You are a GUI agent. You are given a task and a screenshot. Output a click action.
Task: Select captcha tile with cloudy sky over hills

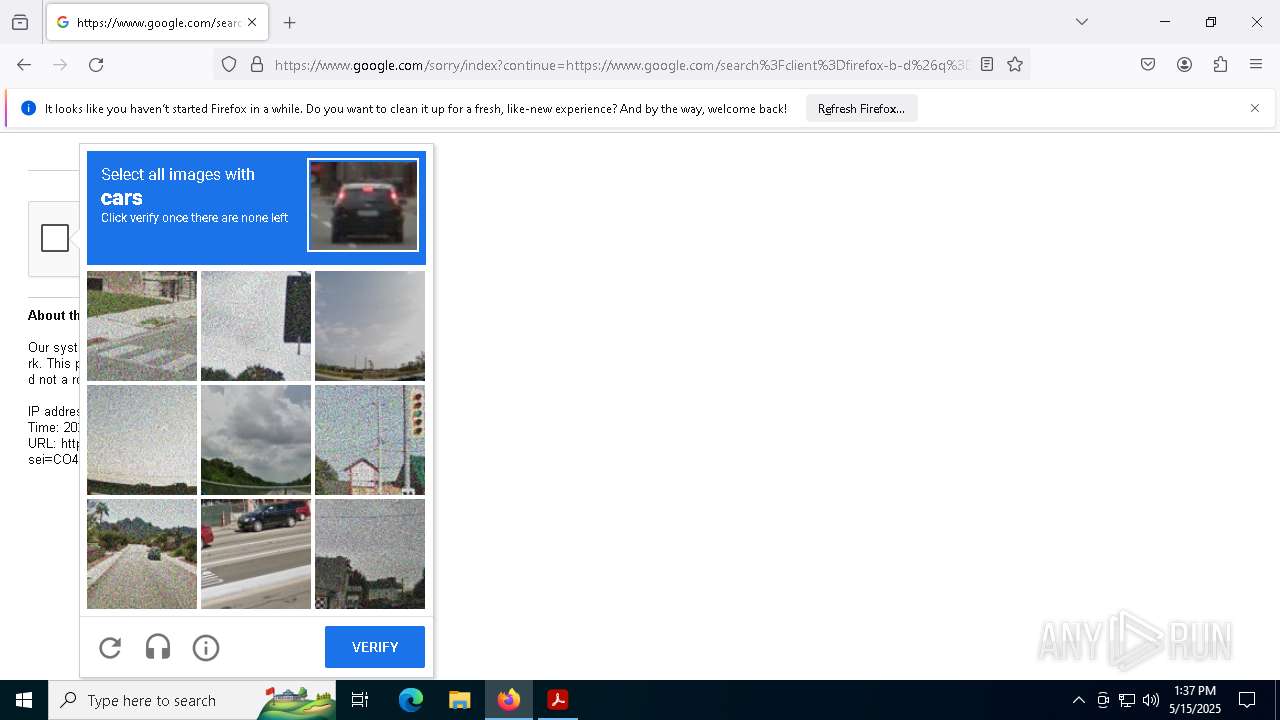point(256,440)
